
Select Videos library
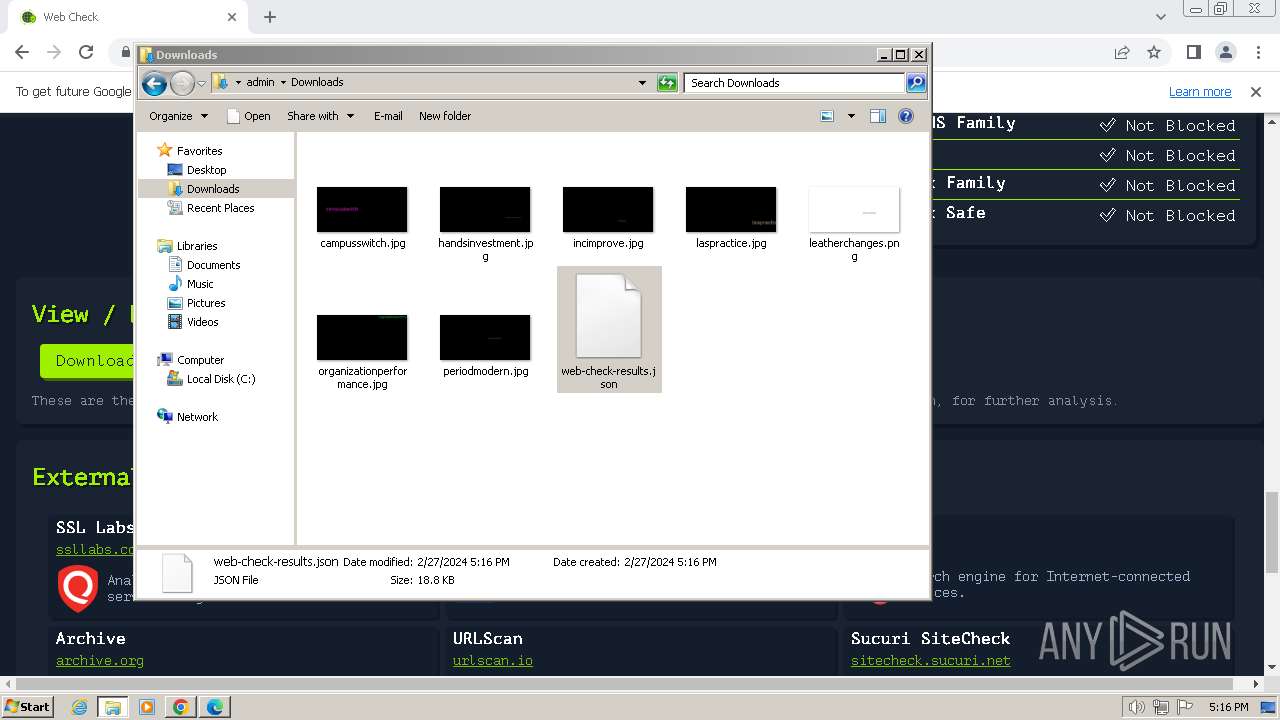[202, 322]
